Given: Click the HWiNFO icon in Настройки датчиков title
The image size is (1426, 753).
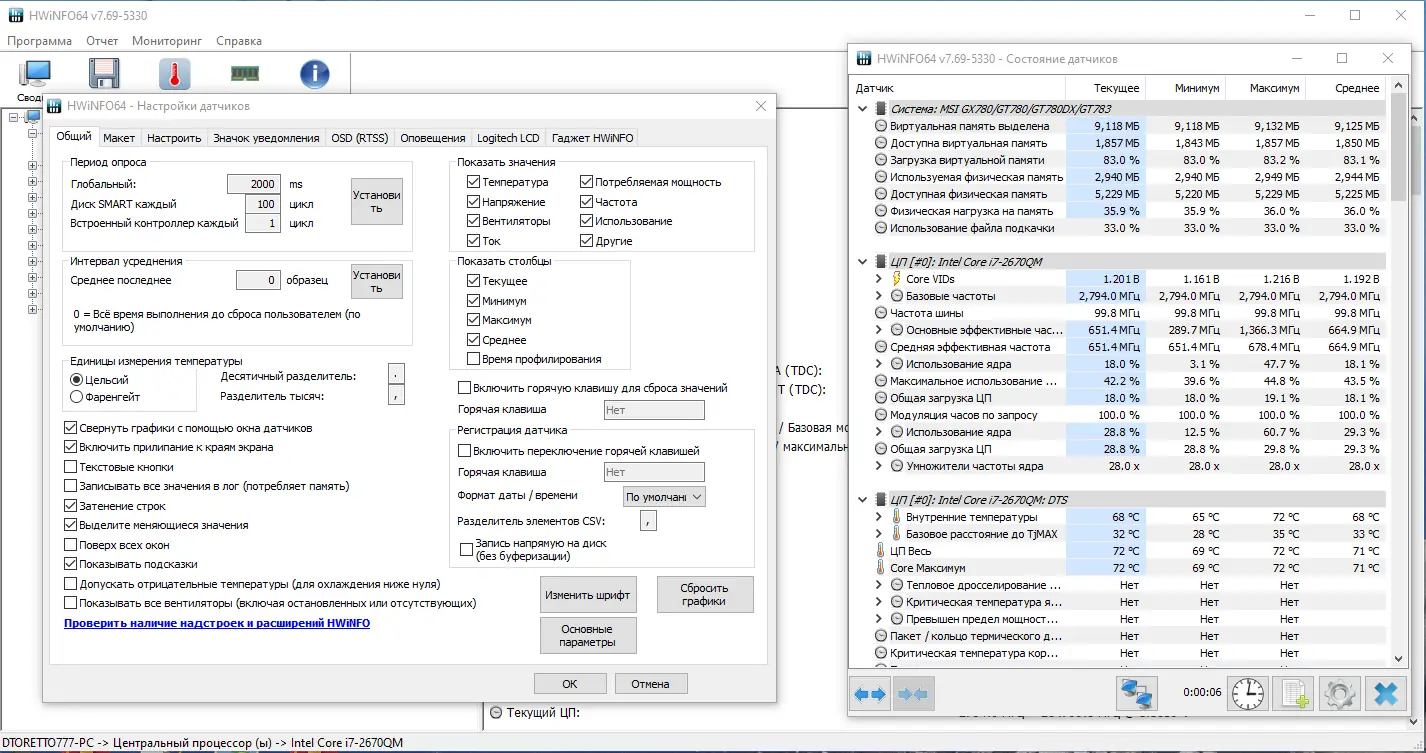Looking at the screenshot, I should point(55,106).
